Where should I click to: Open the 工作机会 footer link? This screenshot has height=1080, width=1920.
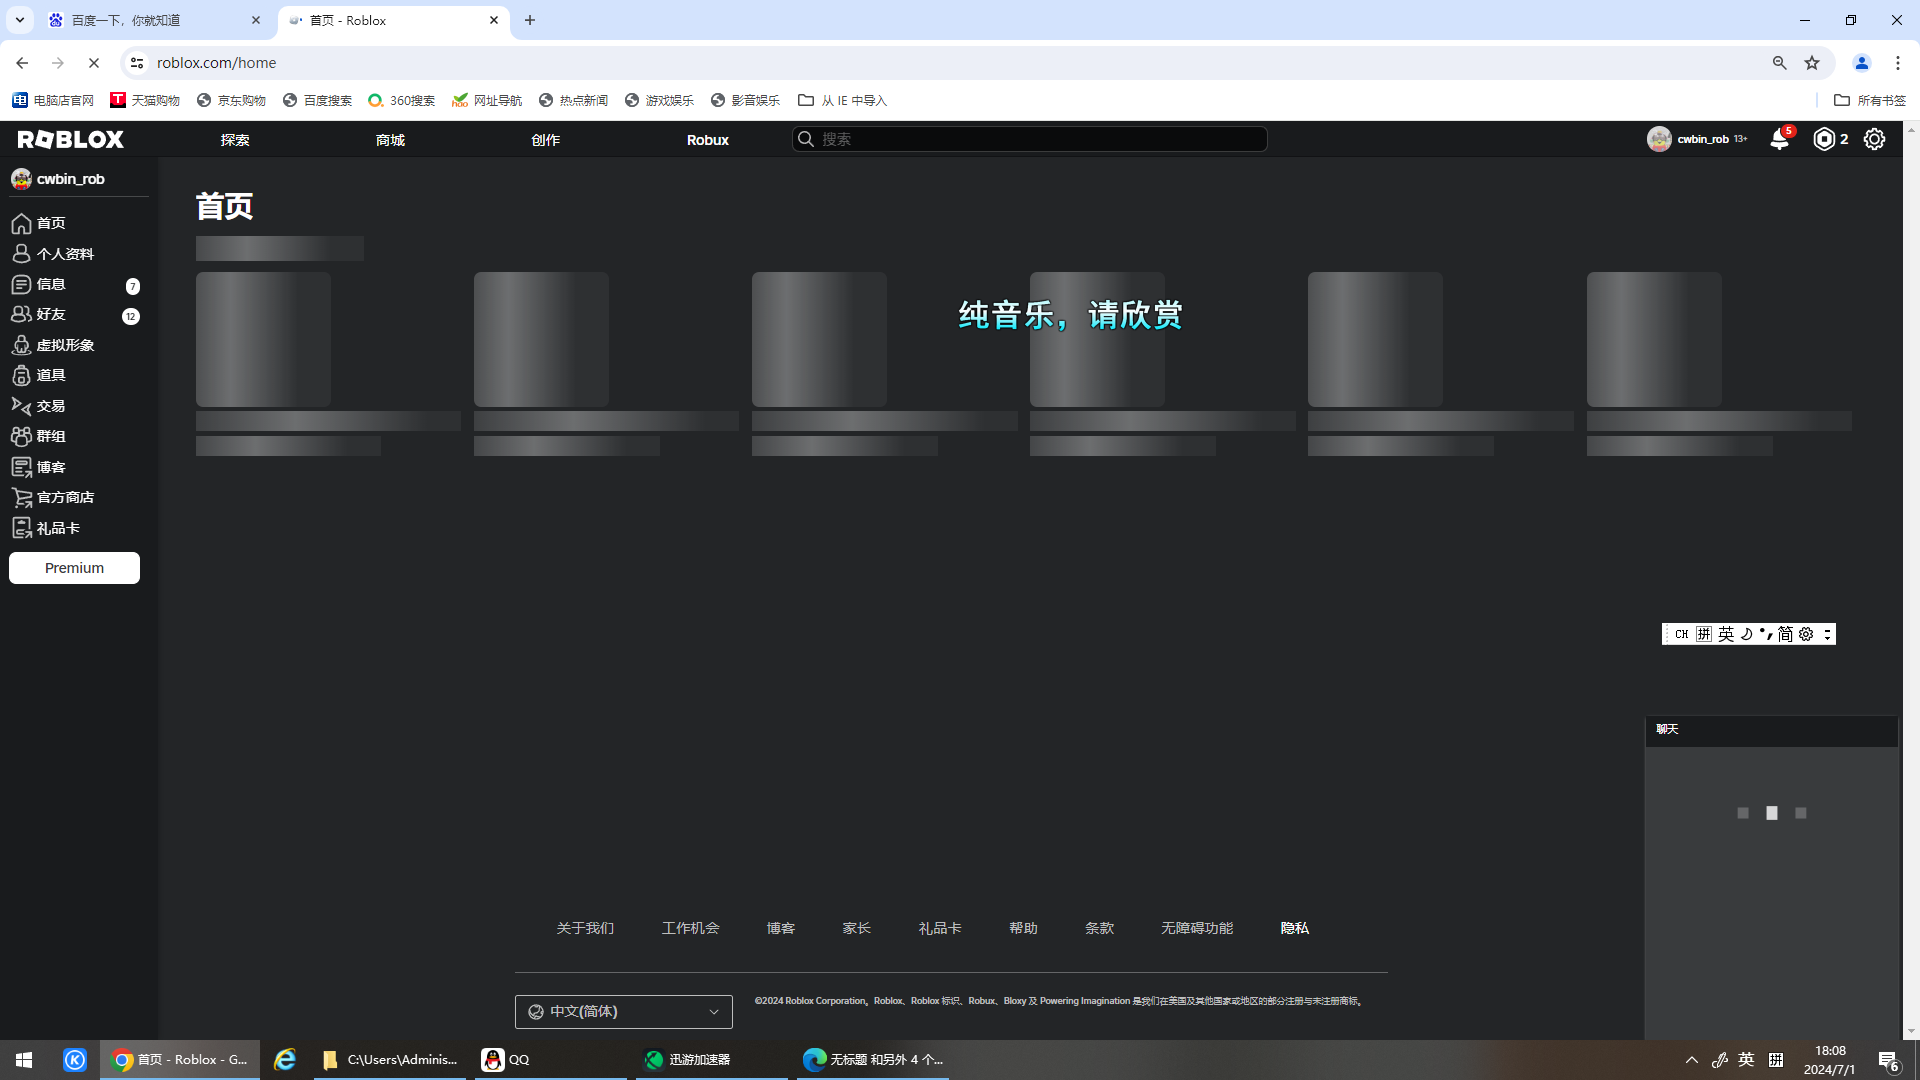pyautogui.click(x=690, y=928)
